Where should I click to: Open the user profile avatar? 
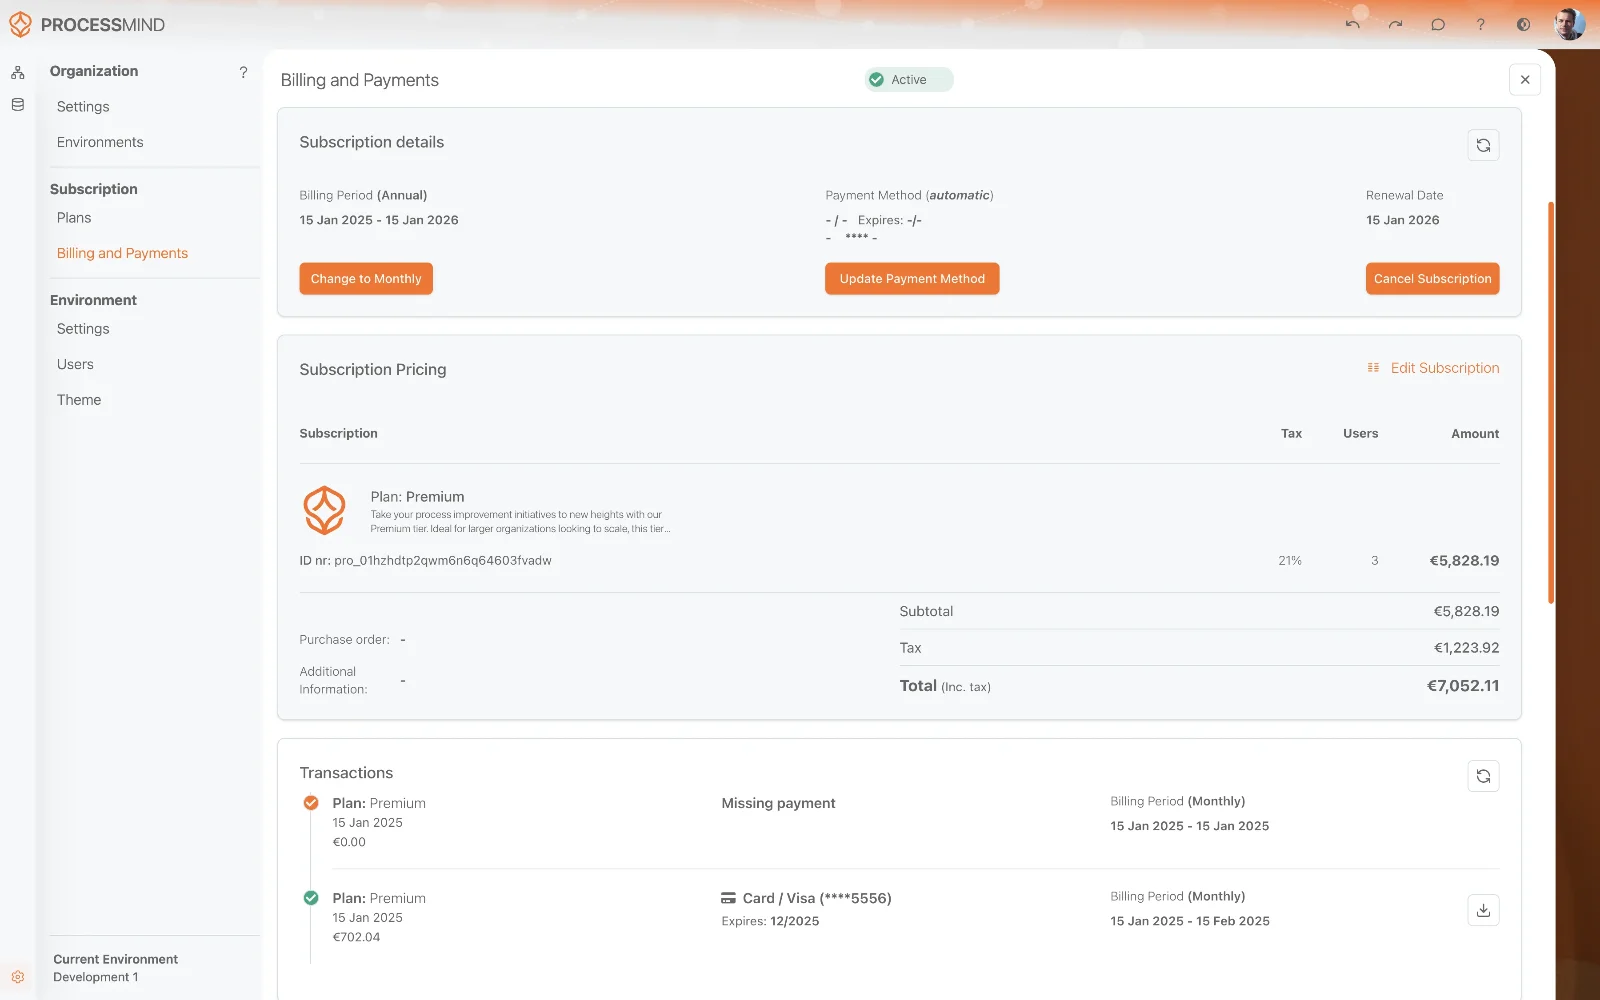pos(1569,24)
